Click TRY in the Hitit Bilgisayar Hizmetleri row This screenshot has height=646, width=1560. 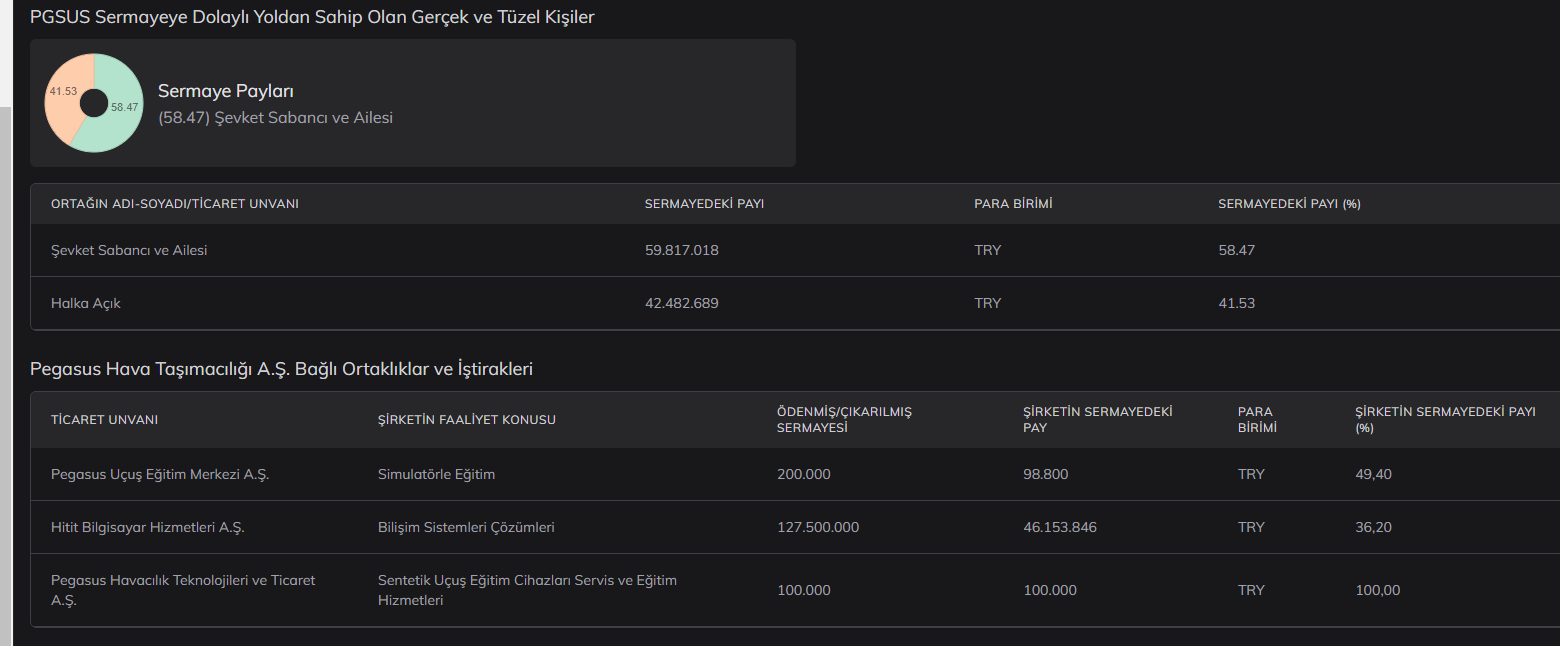pyautogui.click(x=1251, y=527)
